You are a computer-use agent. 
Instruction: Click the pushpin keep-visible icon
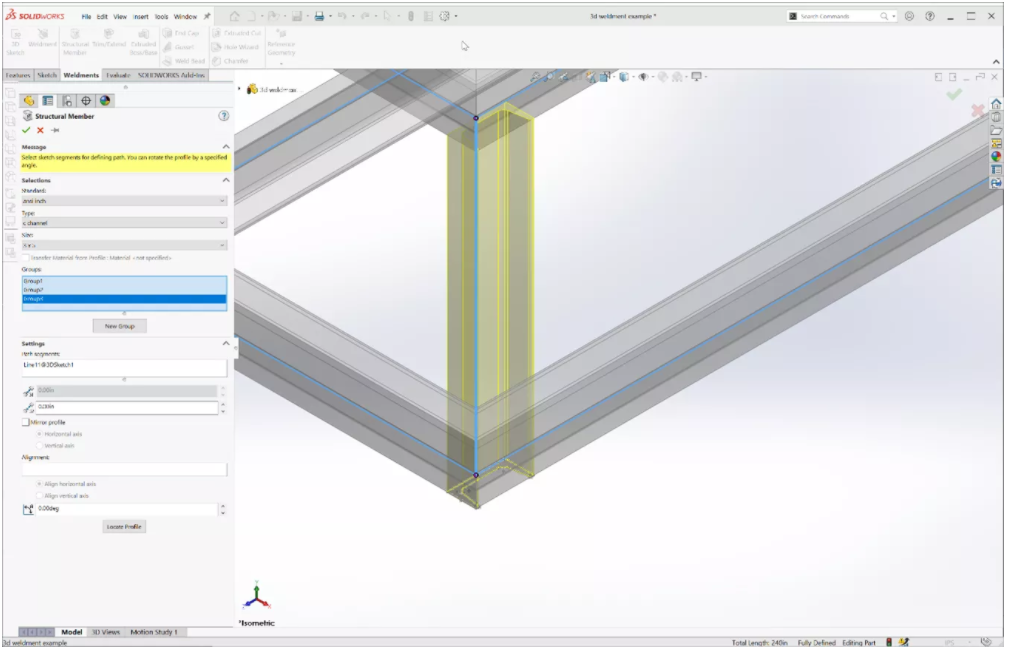point(55,130)
